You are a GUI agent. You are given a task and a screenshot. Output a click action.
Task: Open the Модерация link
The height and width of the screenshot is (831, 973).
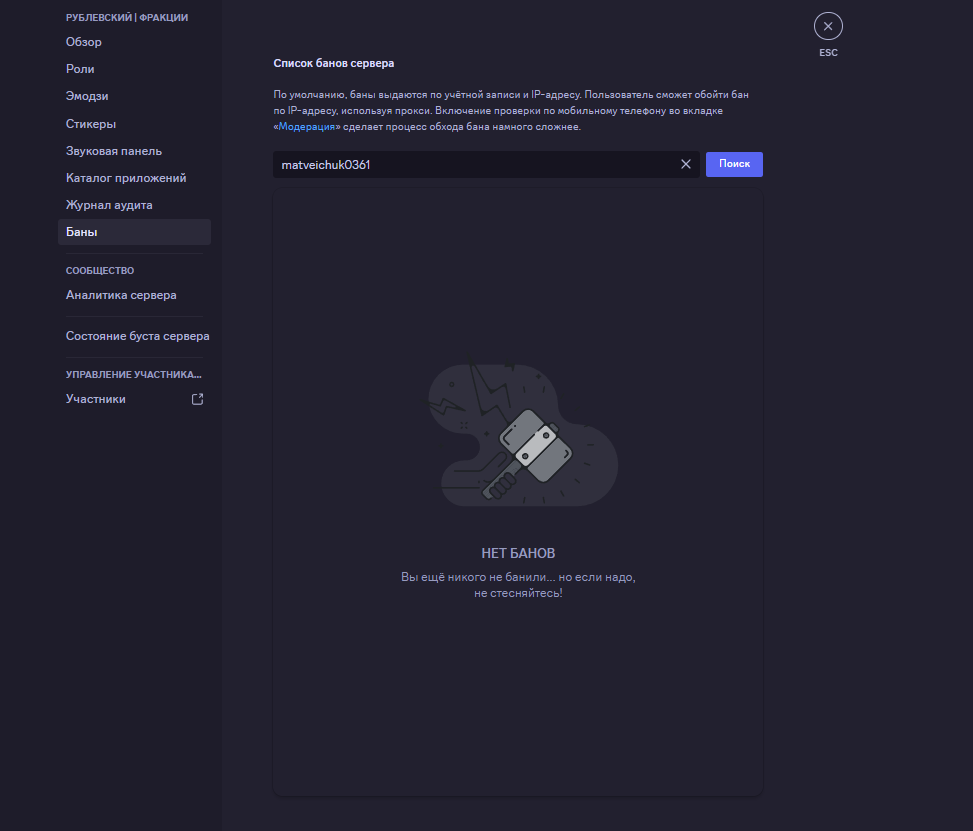(307, 127)
